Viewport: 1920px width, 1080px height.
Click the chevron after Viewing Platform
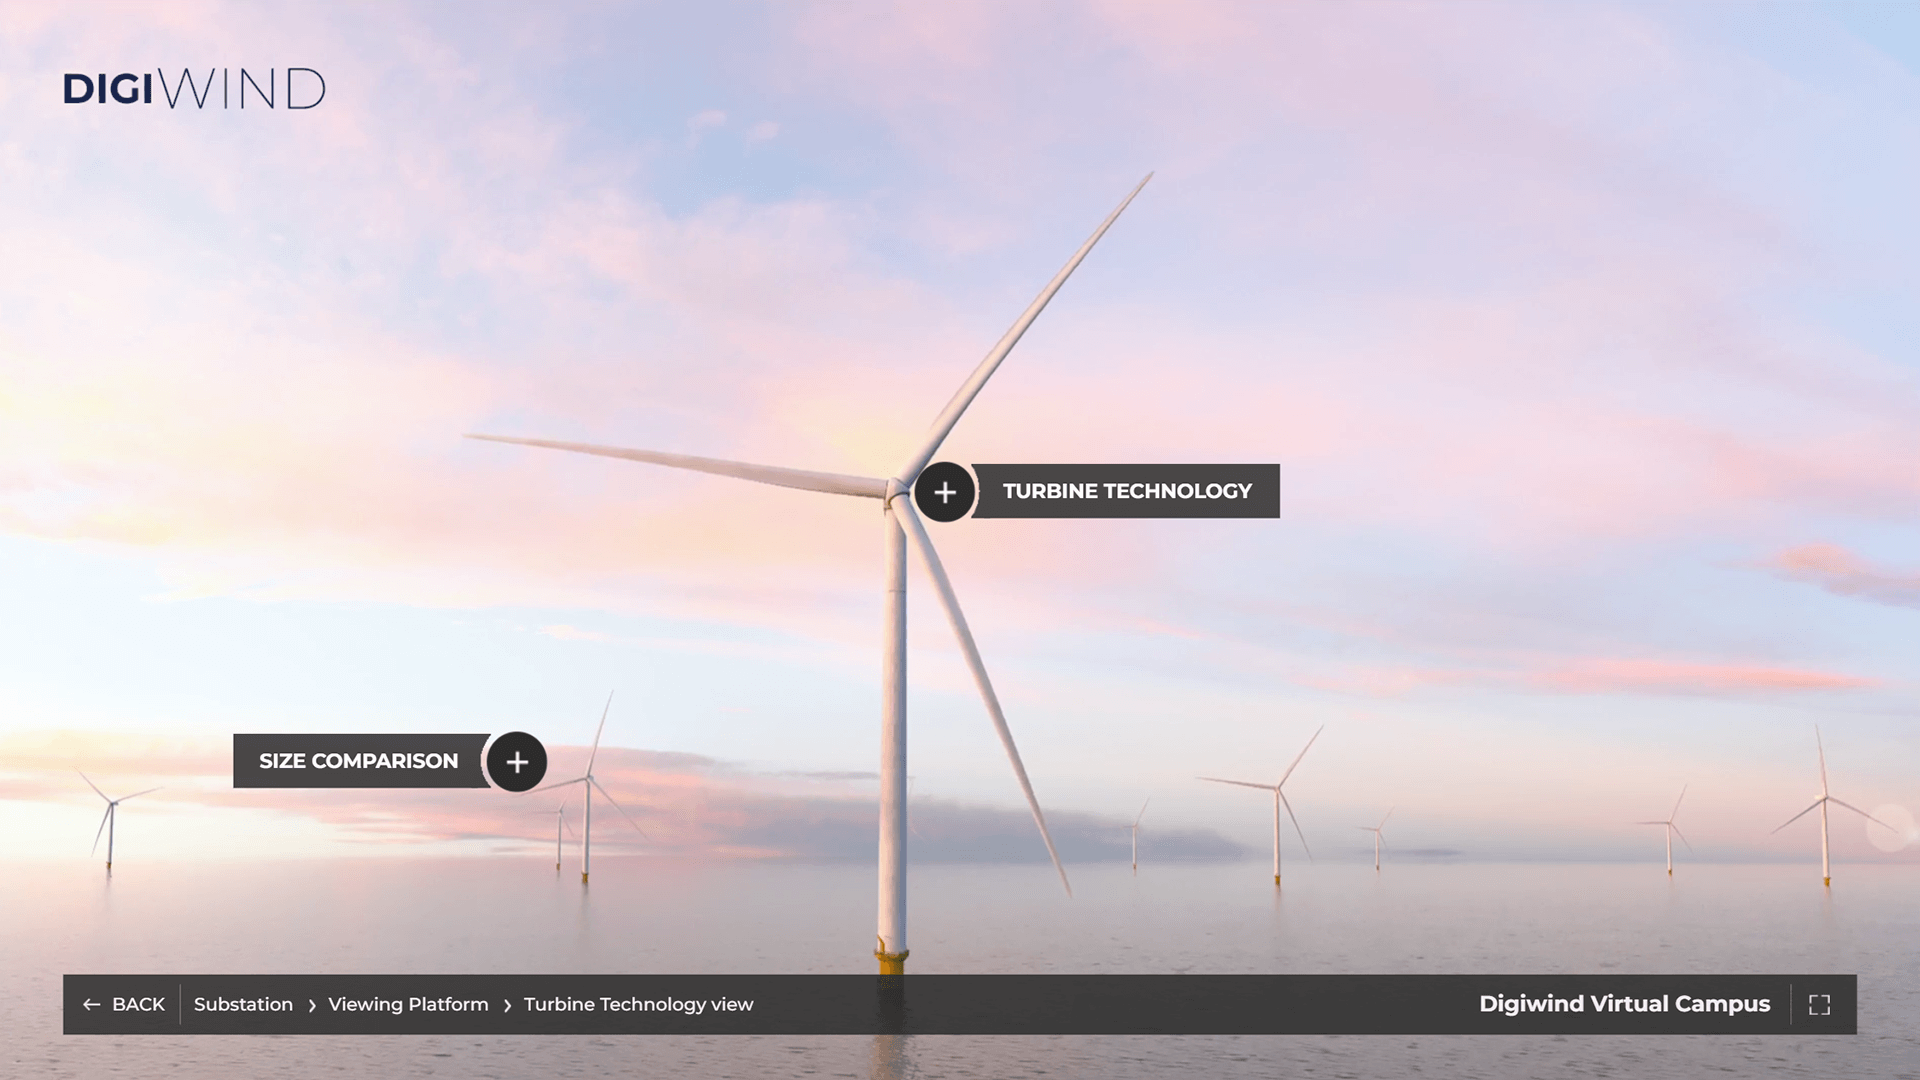[x=507, y=1006]
